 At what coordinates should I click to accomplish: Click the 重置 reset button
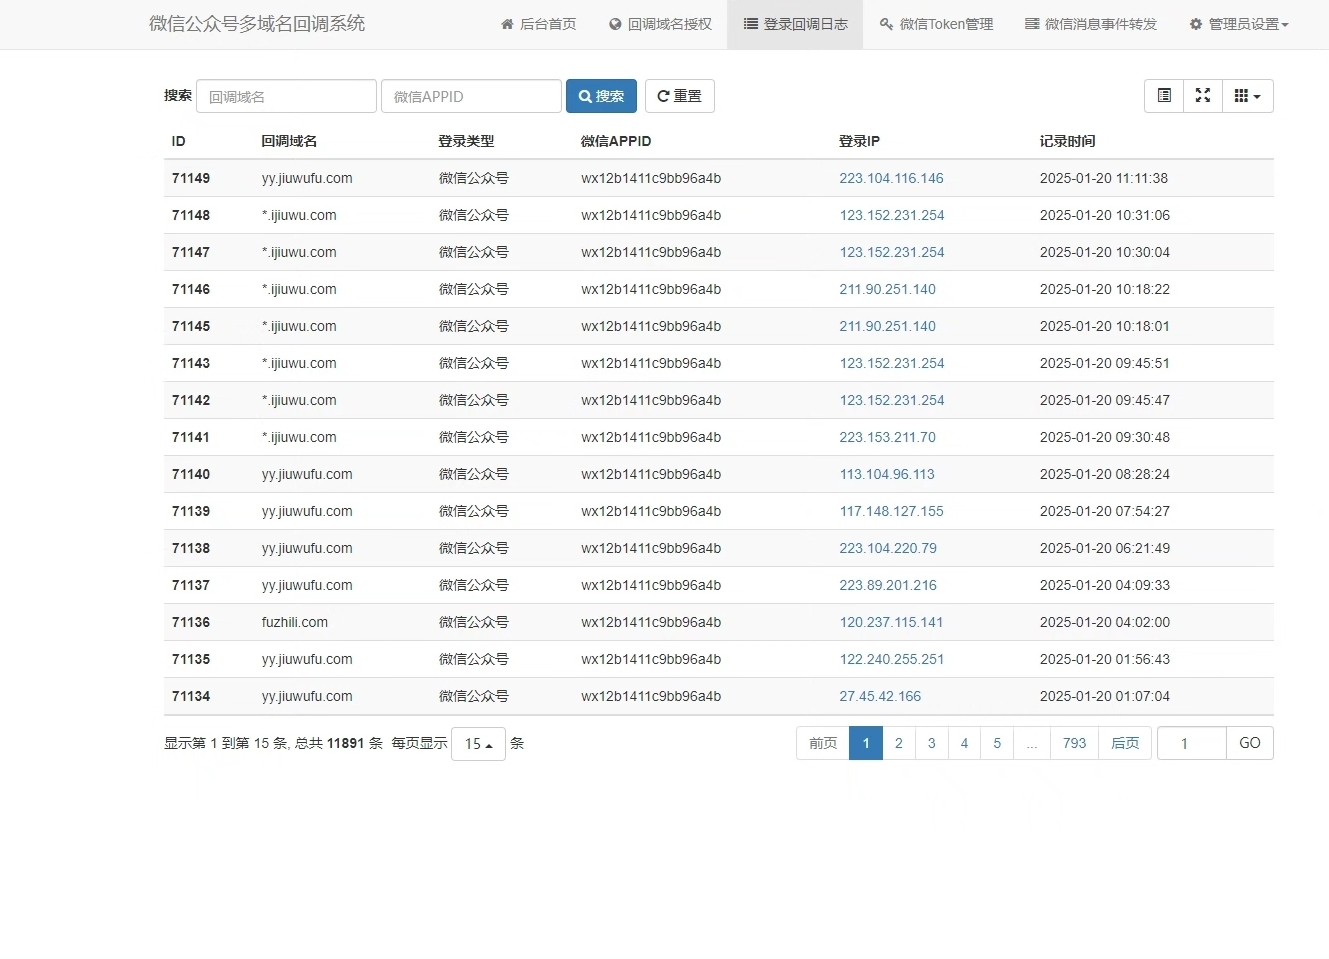679,96
